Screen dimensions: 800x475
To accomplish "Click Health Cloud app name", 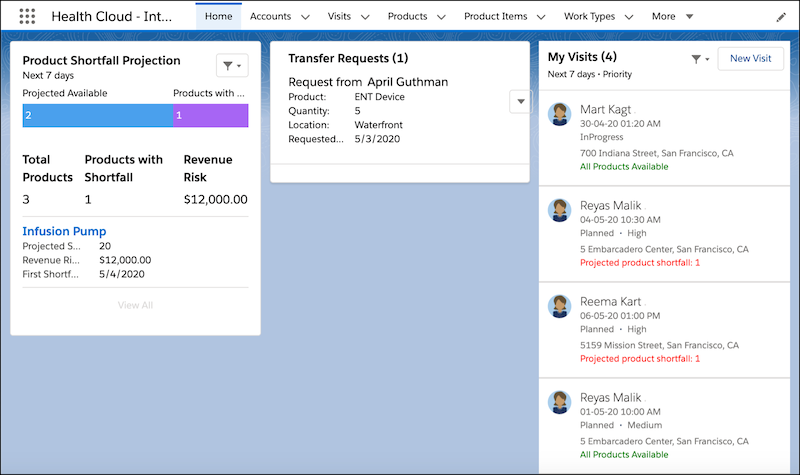I will 111,16.
